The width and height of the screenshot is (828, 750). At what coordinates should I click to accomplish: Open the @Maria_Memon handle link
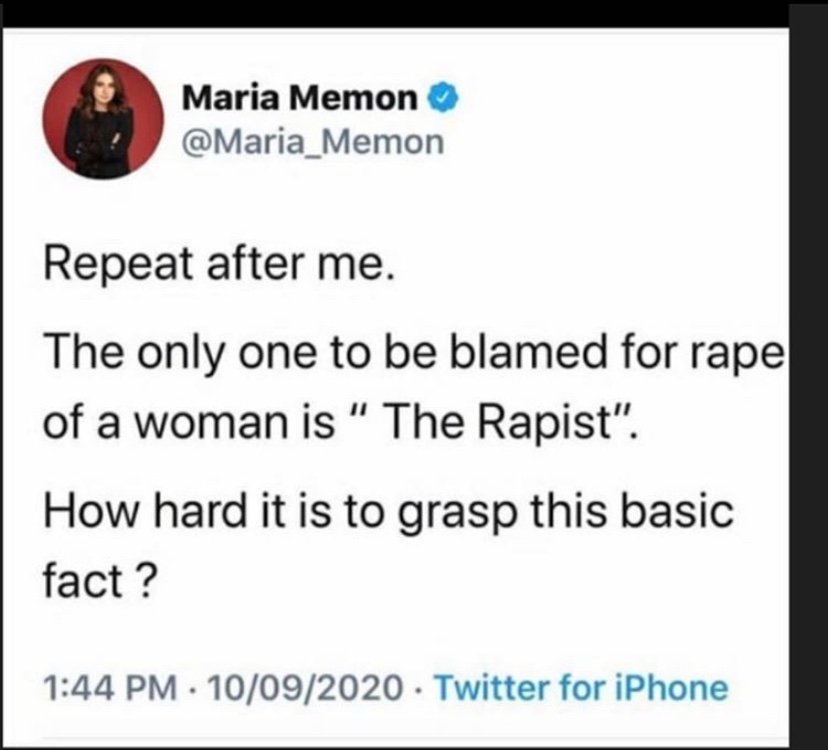pos(312,141)
